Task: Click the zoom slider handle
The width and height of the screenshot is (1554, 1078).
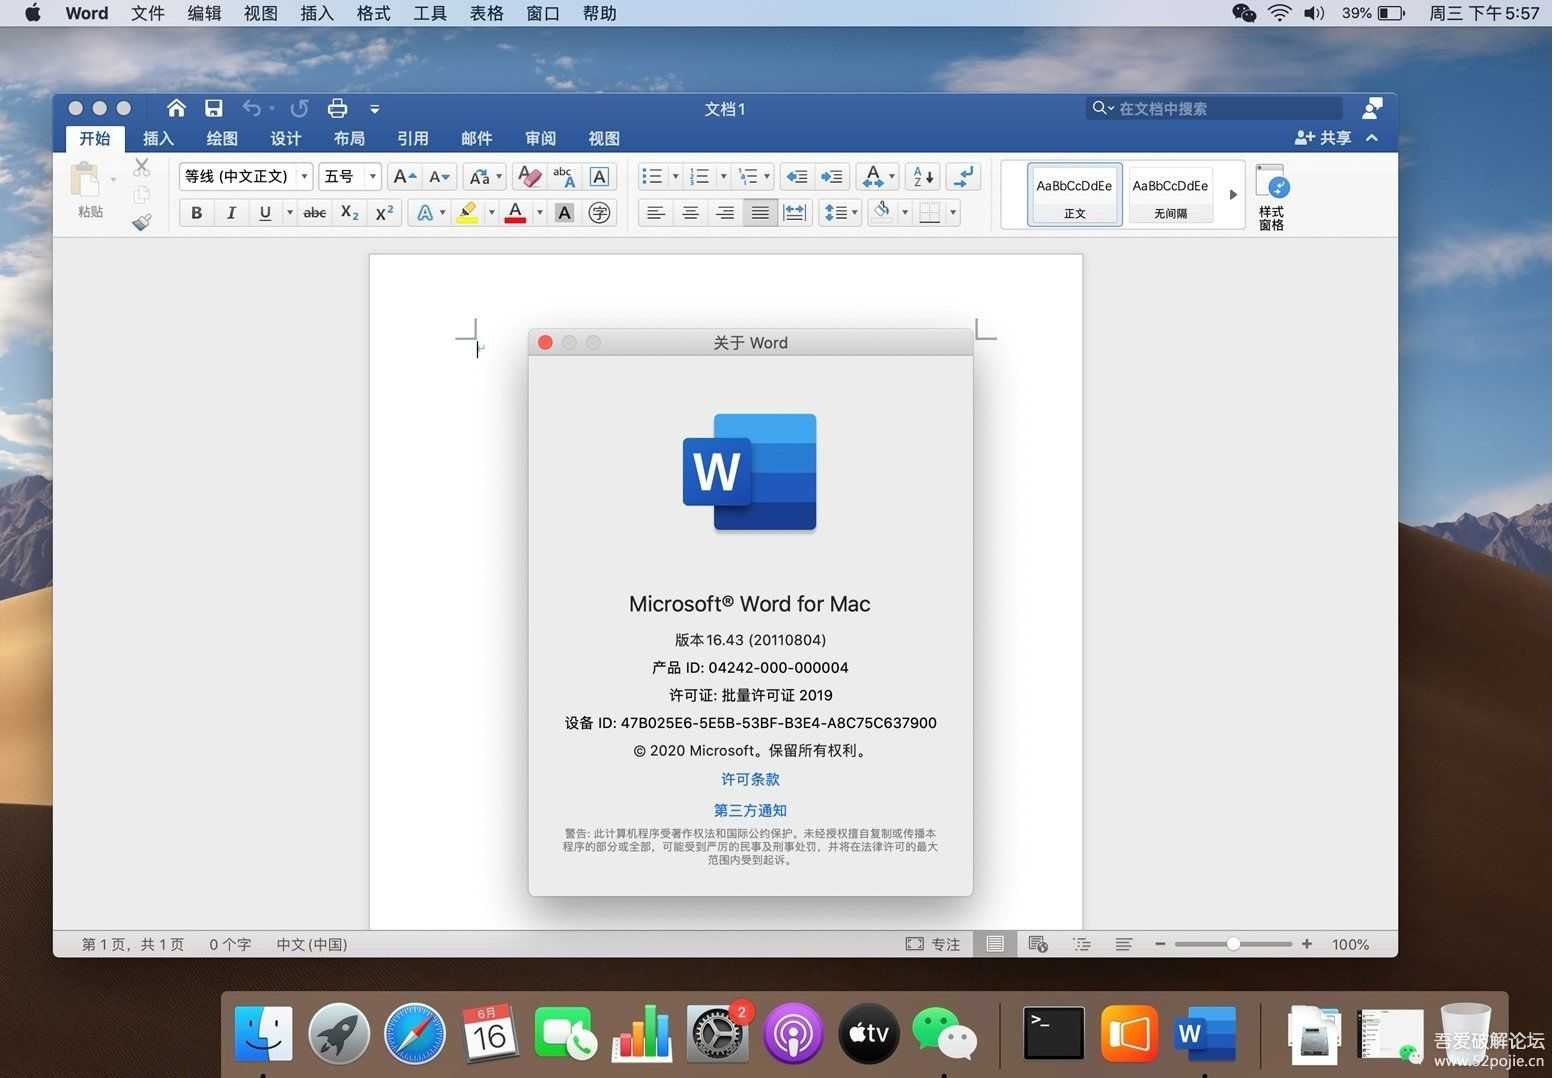Action: [1233, 944]
